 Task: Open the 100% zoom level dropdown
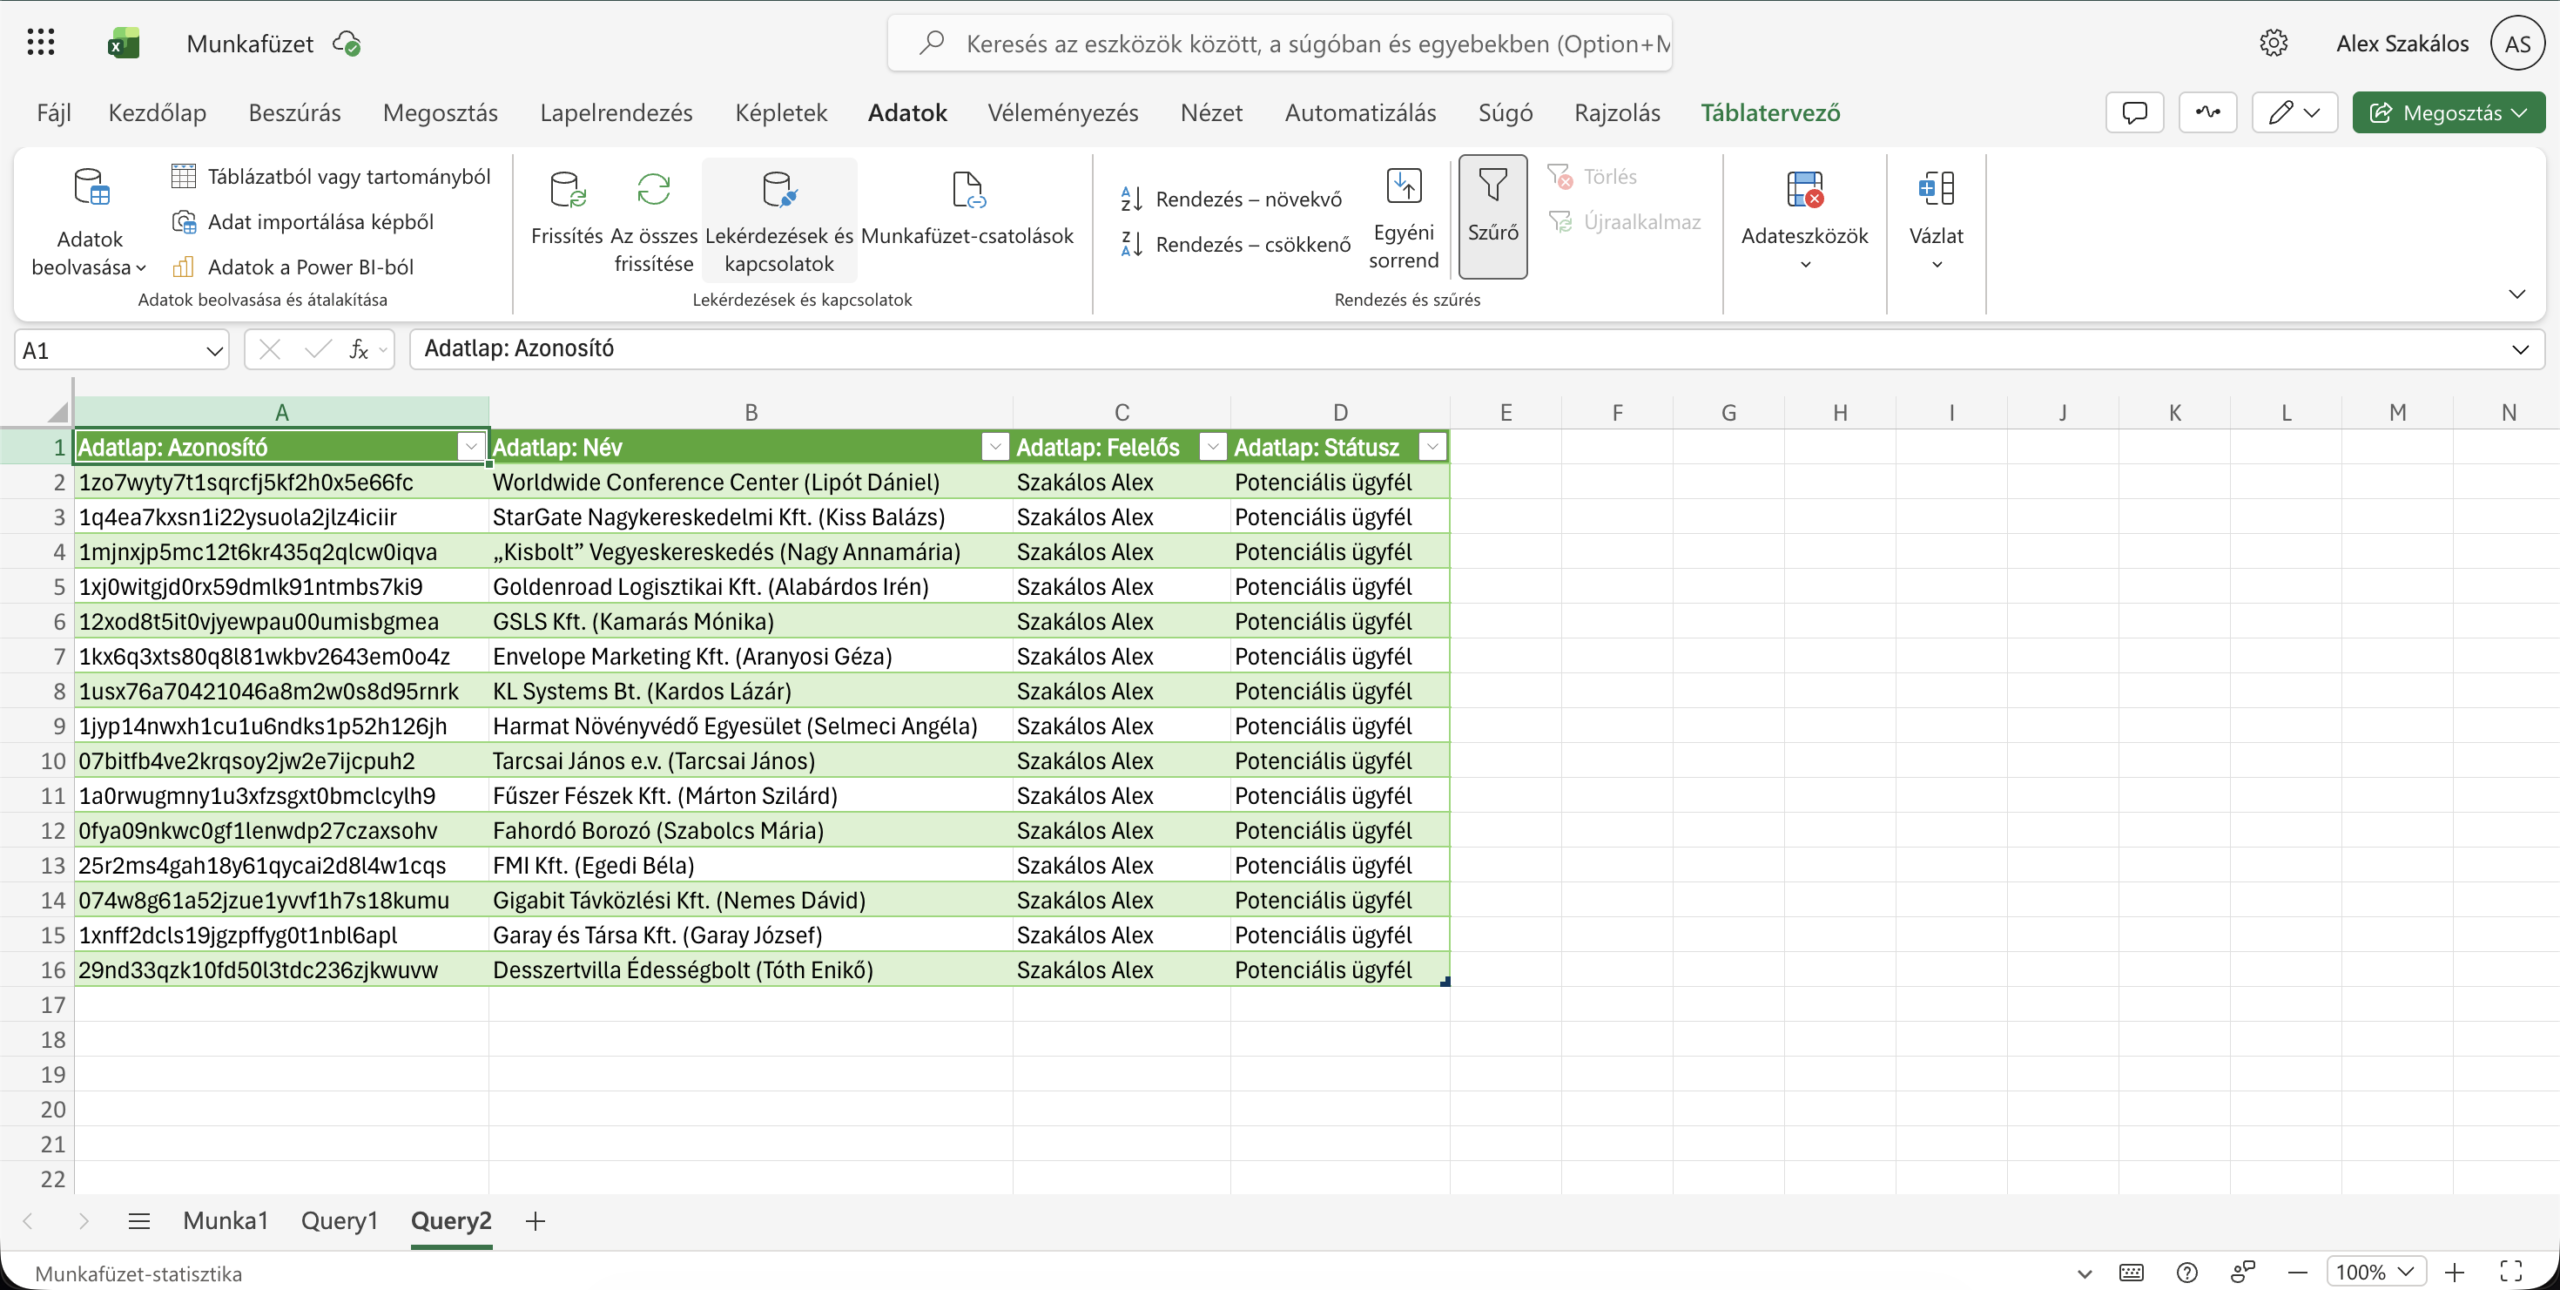click(2375, 1272)
